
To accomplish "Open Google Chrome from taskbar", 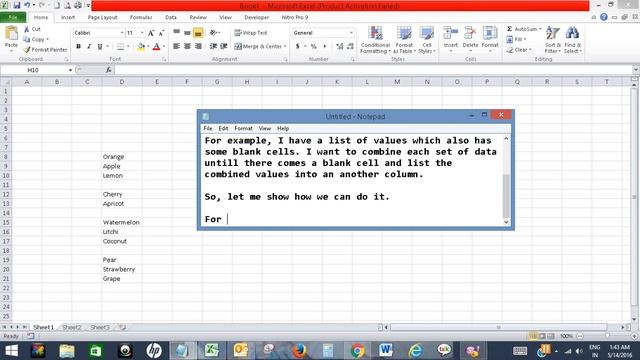I will [x=358, y=351].
